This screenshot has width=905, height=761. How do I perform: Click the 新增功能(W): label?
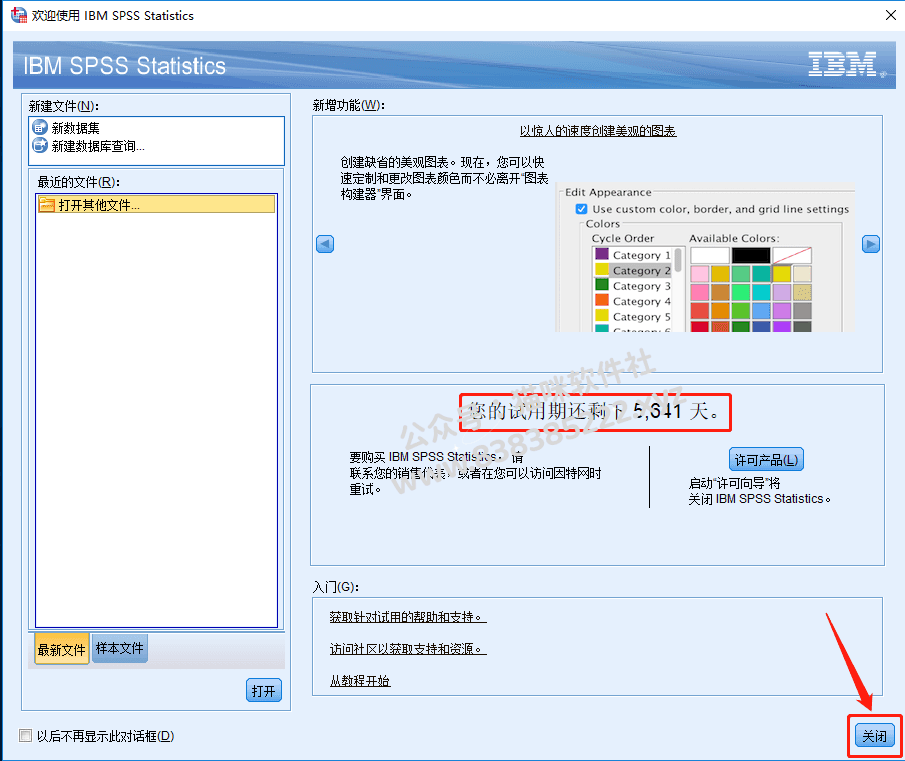click(x=349, y=105)
